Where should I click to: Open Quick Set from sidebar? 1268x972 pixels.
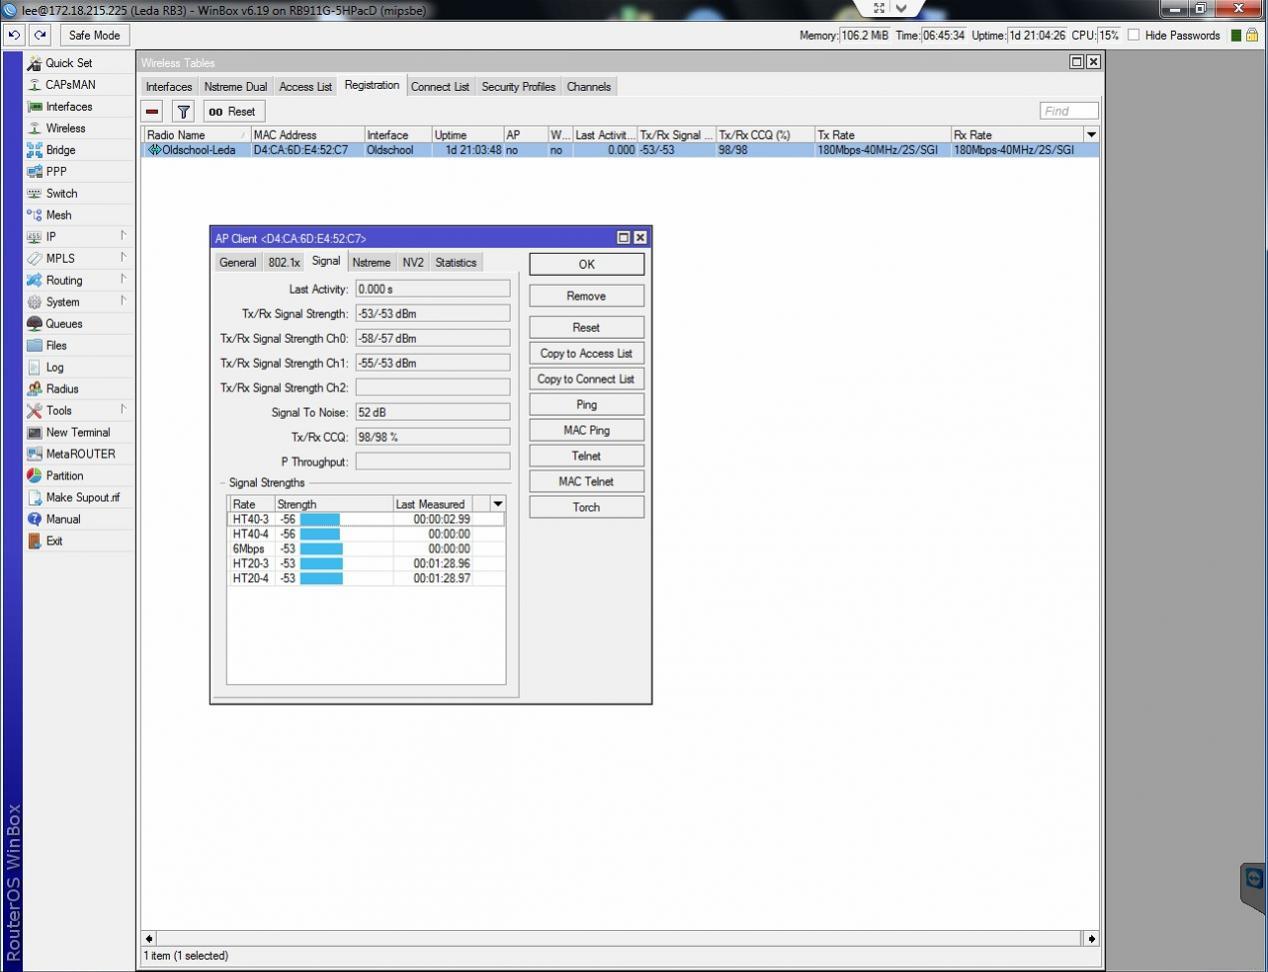click(x=68, y=63)
